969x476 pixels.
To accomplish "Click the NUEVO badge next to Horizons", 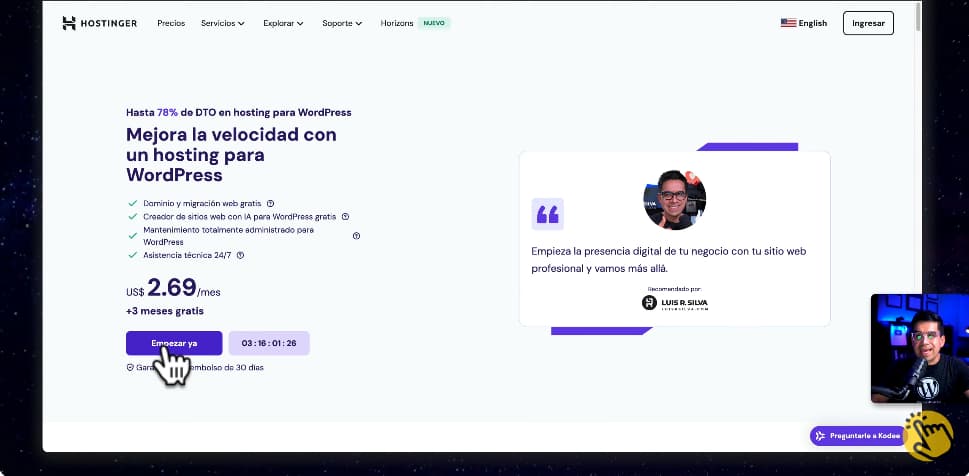I will click(434, 23).
